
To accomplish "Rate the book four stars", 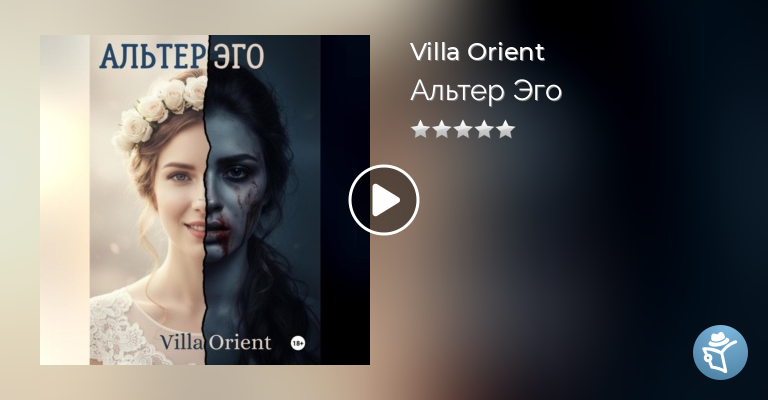I will (484, 130).
